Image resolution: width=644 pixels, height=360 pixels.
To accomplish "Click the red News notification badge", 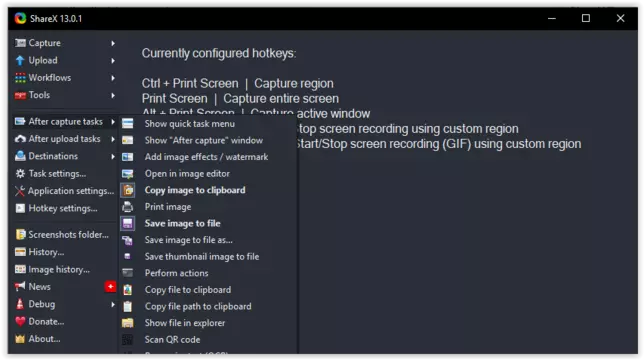I will [x=110, y=287].
